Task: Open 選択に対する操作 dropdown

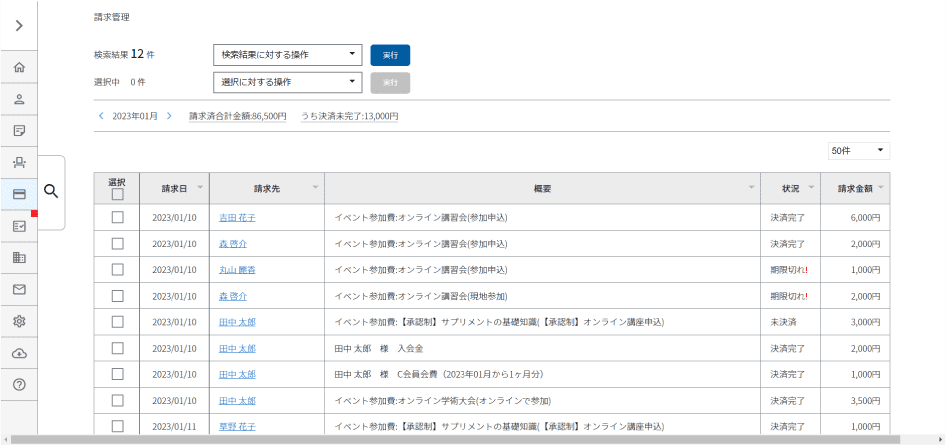Action: point(287,82)
